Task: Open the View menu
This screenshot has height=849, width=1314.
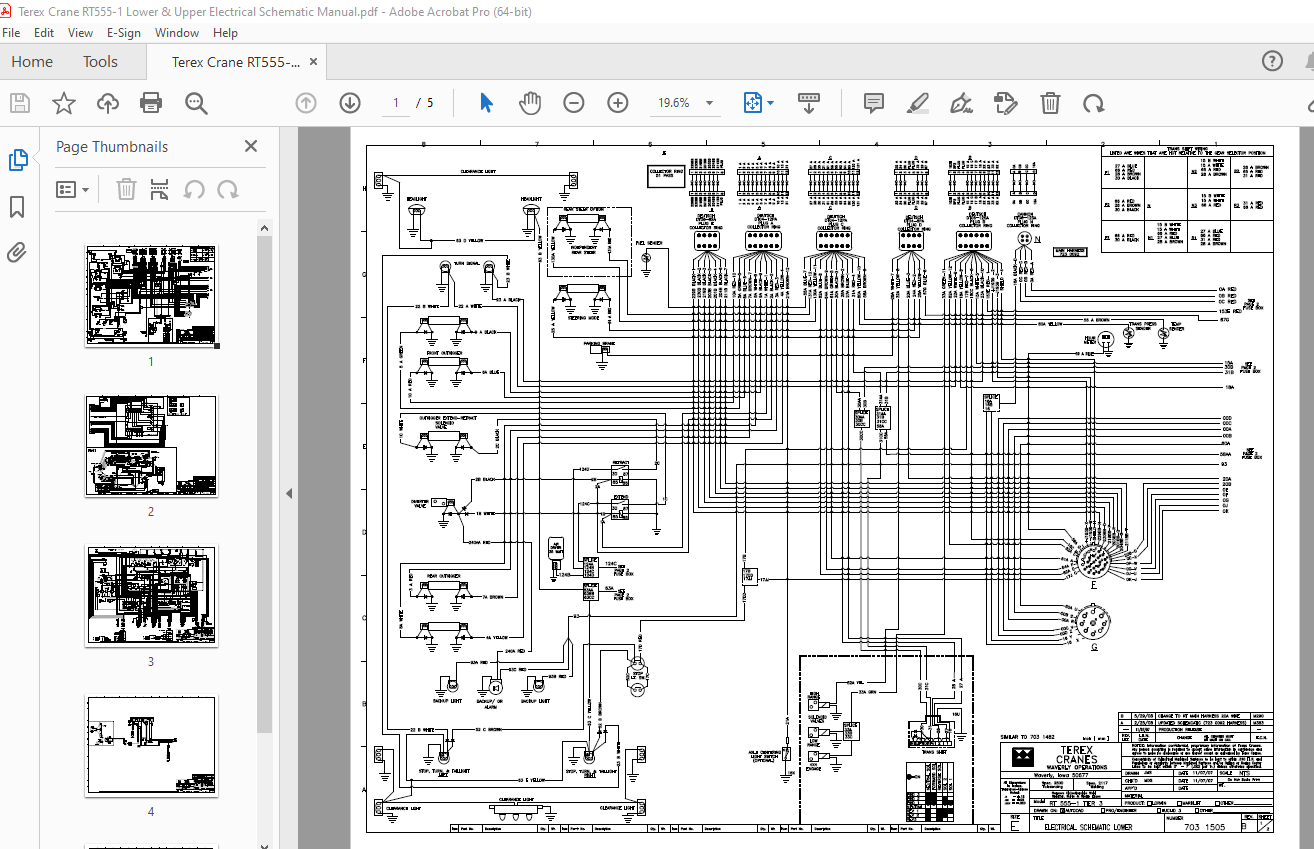Action: pos(81,32)
